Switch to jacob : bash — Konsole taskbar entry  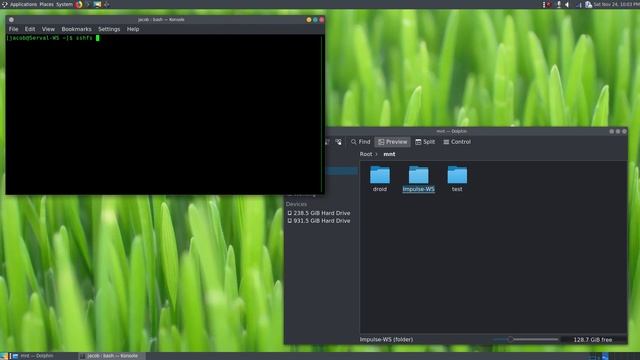pyautogui.click(x=111, y=356)
